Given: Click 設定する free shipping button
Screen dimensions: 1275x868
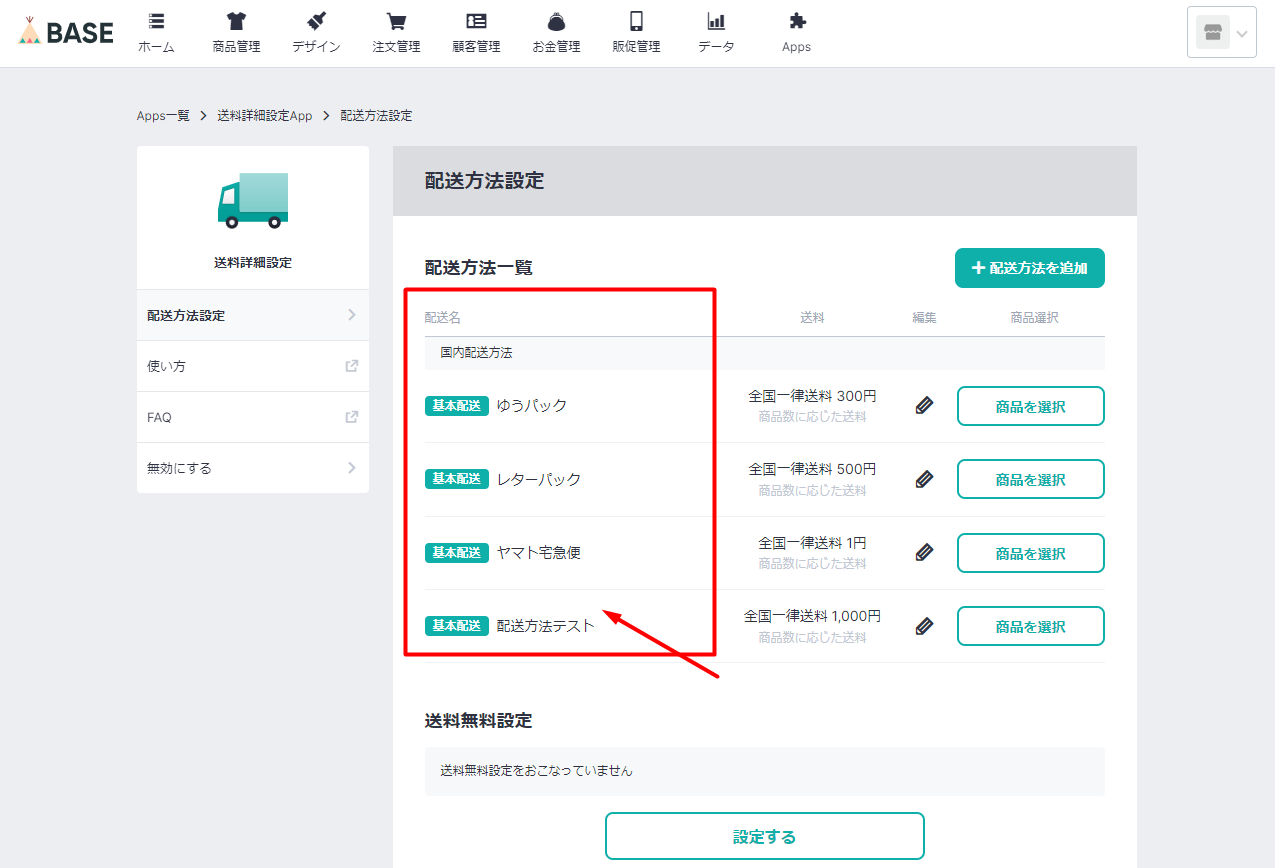Looking at the screenshot, I should pos(765,836).
